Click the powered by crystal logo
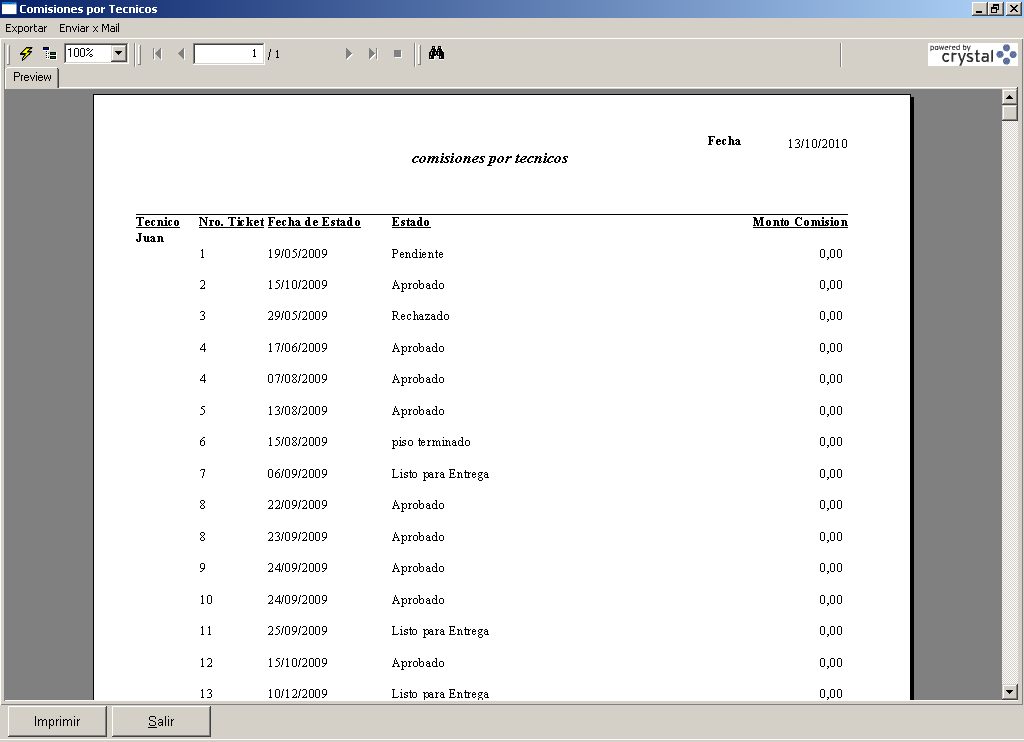1024x742 pixels. (972, 54)
